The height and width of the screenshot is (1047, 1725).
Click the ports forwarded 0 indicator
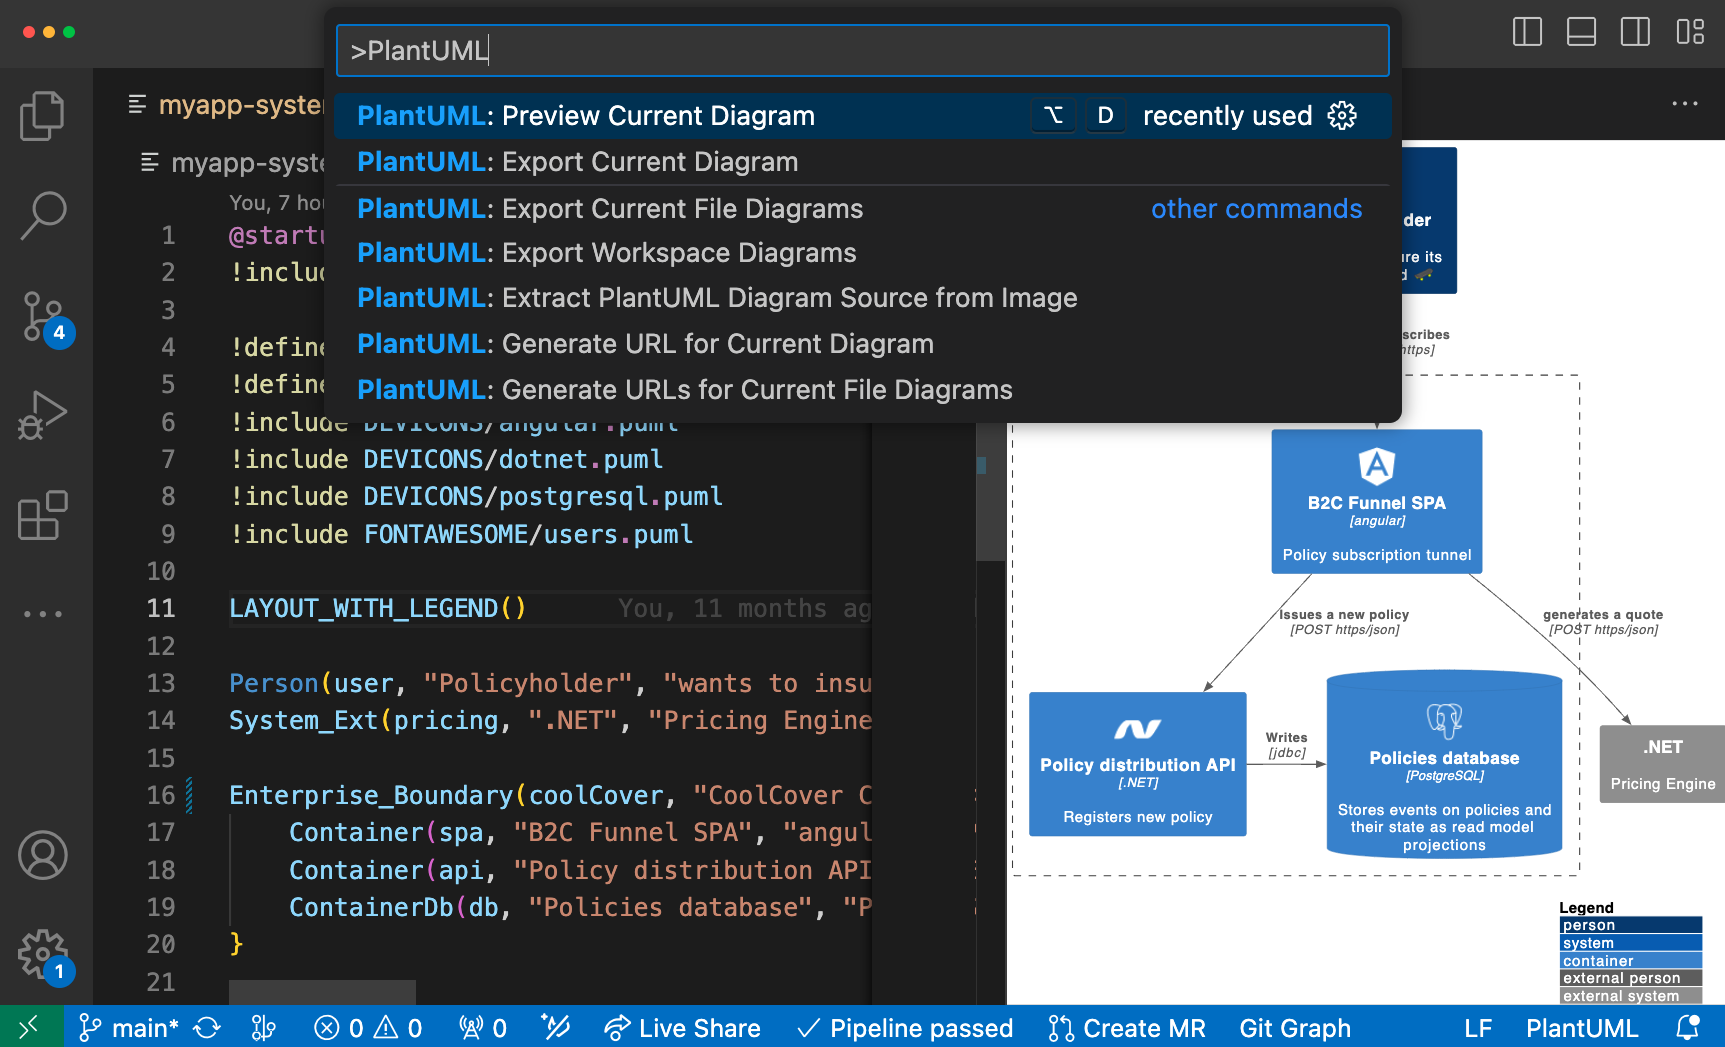coord(482,1028)
